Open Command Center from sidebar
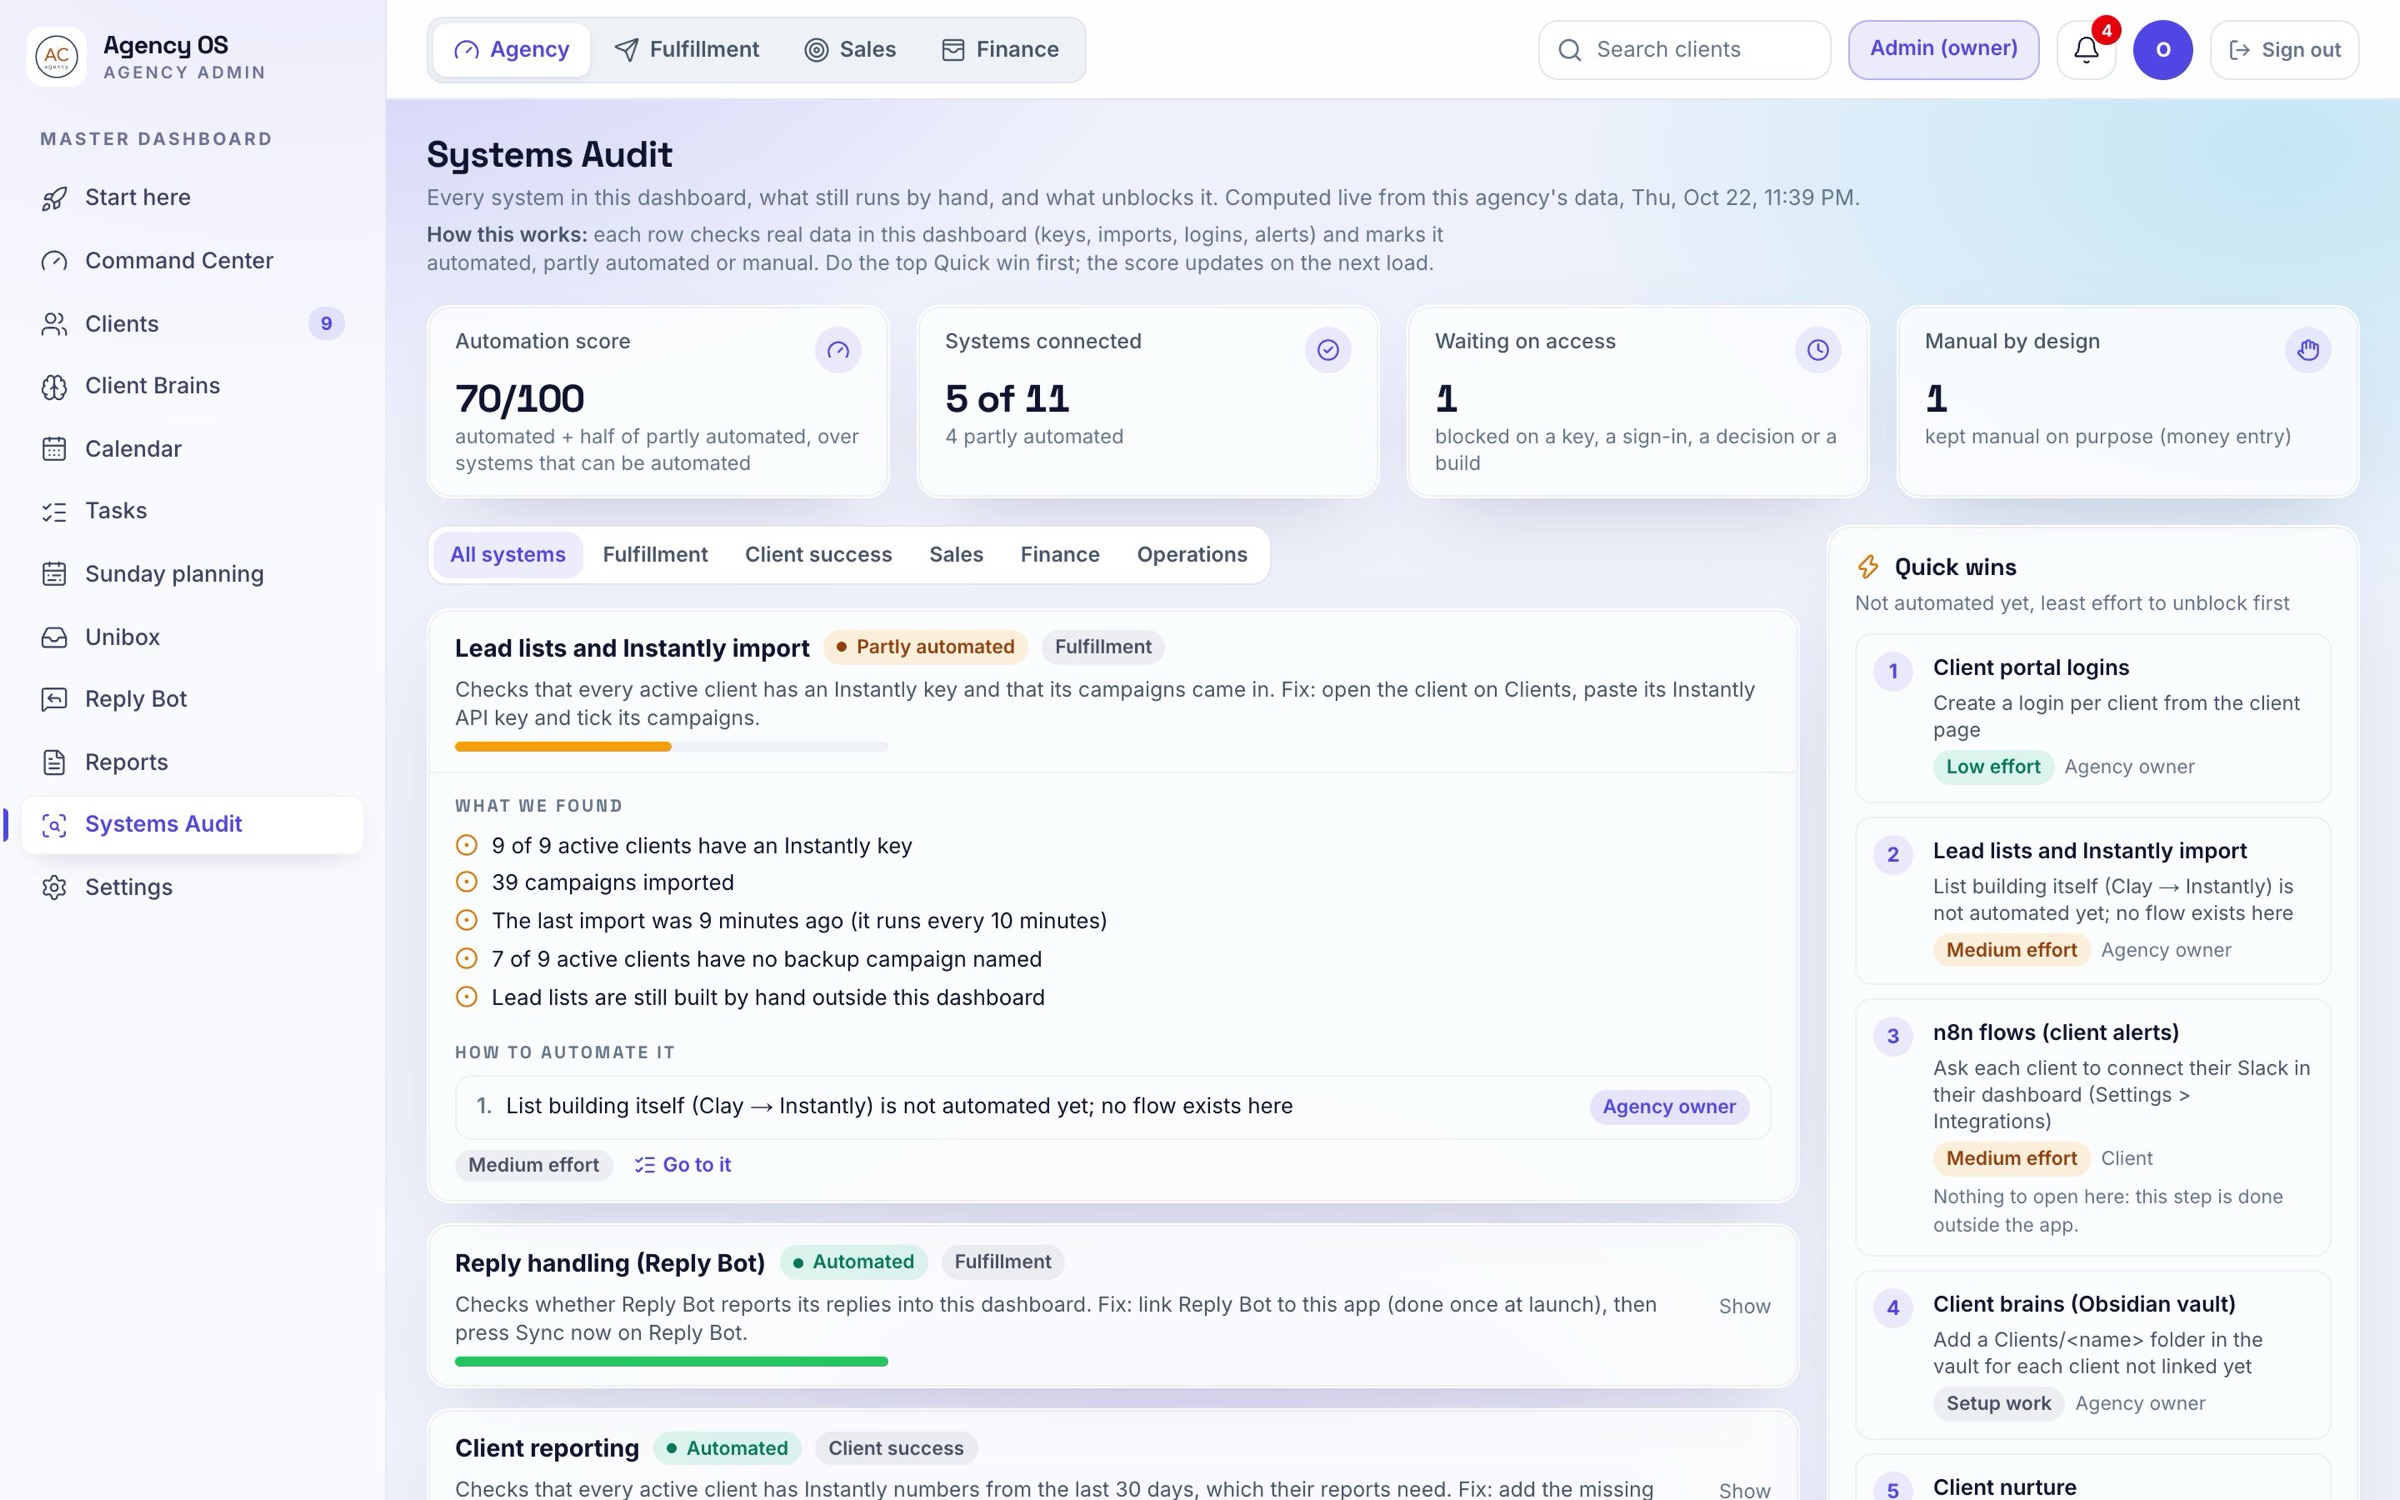 pos(192,261)
